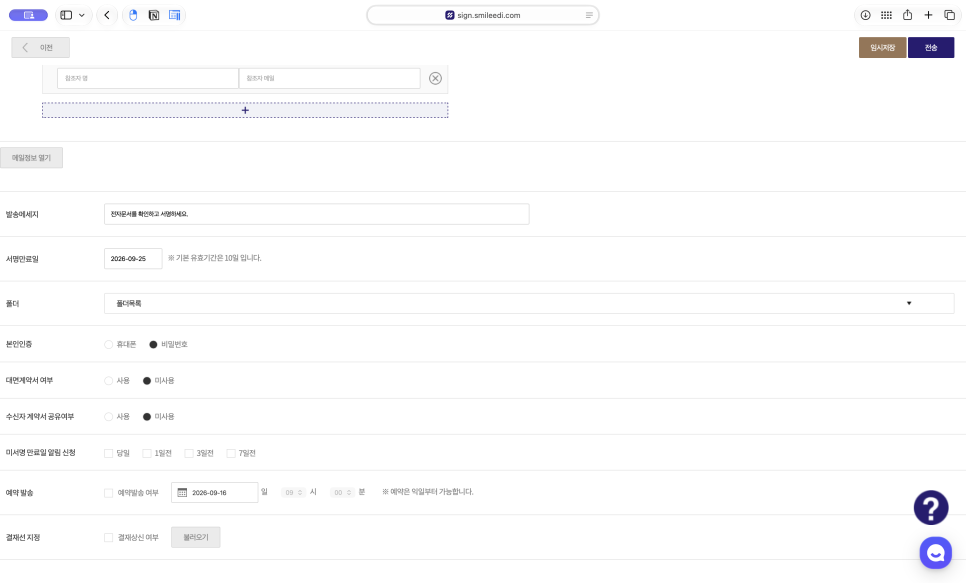
Task: Click the Share icon in toolbar
Action: tap(907, 15)
